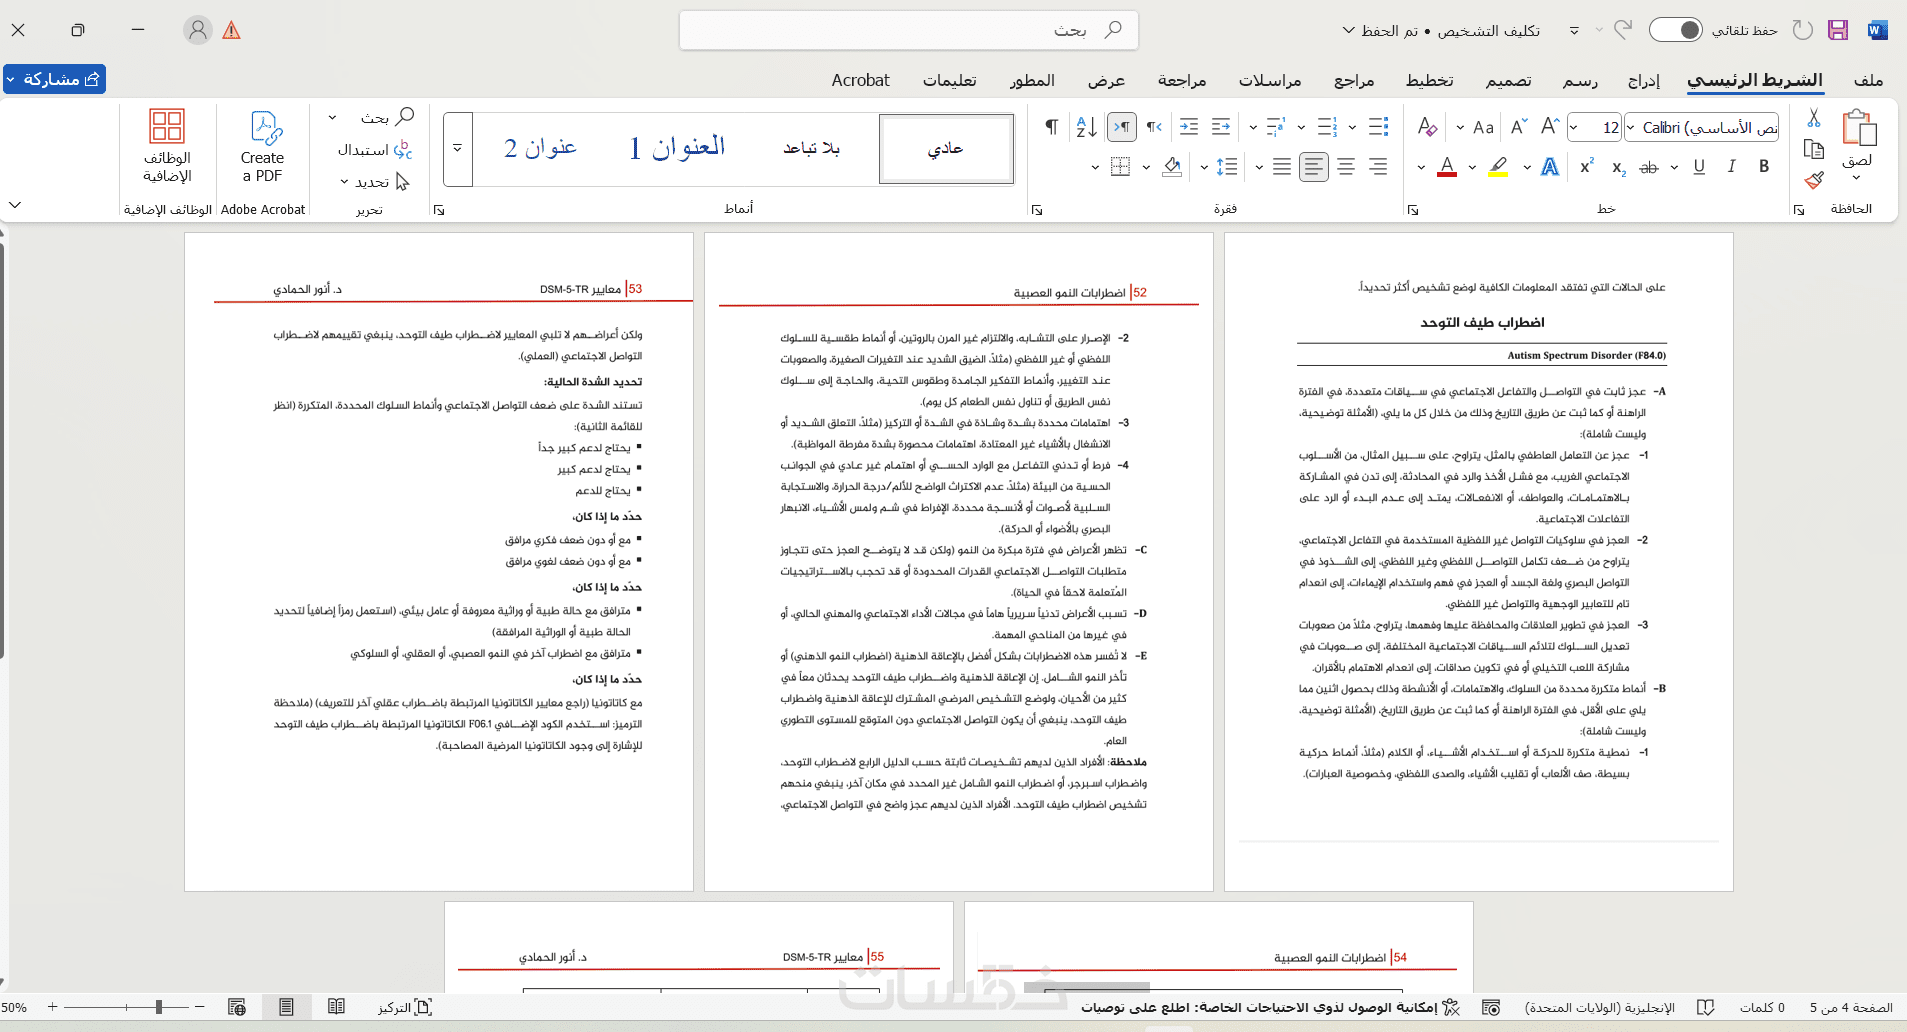This screenshot has height=1032, width=1907.
Task: Click the red font color button
Action: [1447, 167]
